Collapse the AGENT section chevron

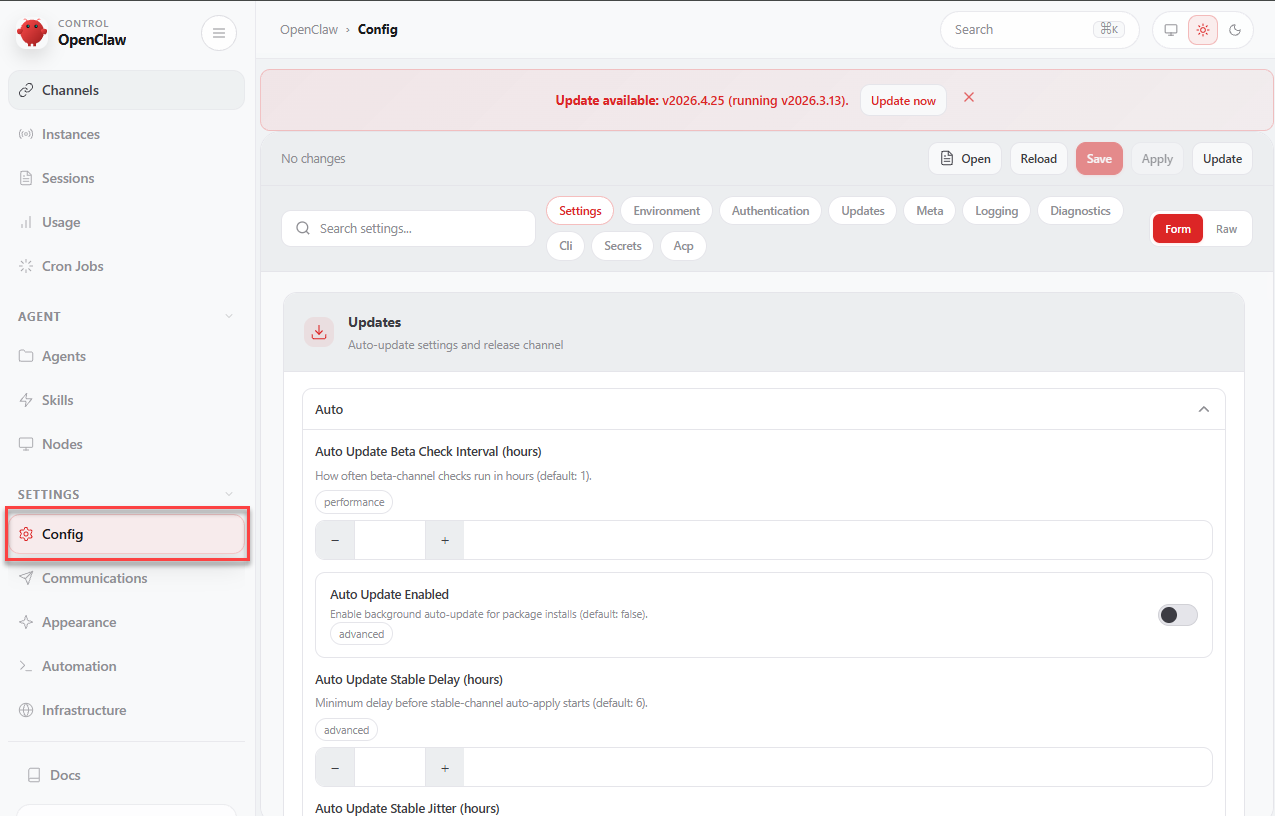pyautogui.click(x=229, y=316)
